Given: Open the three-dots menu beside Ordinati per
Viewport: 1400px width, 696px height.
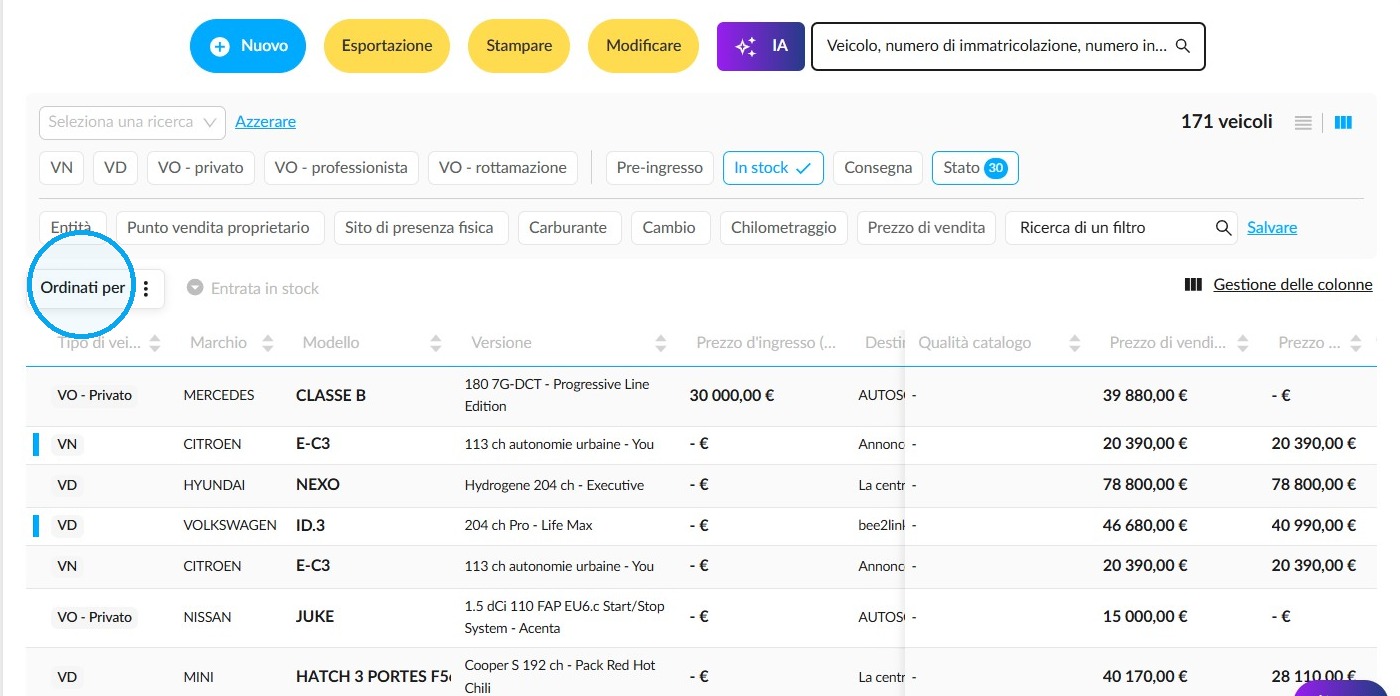Looking at the screenshot, I should (146, 288).
